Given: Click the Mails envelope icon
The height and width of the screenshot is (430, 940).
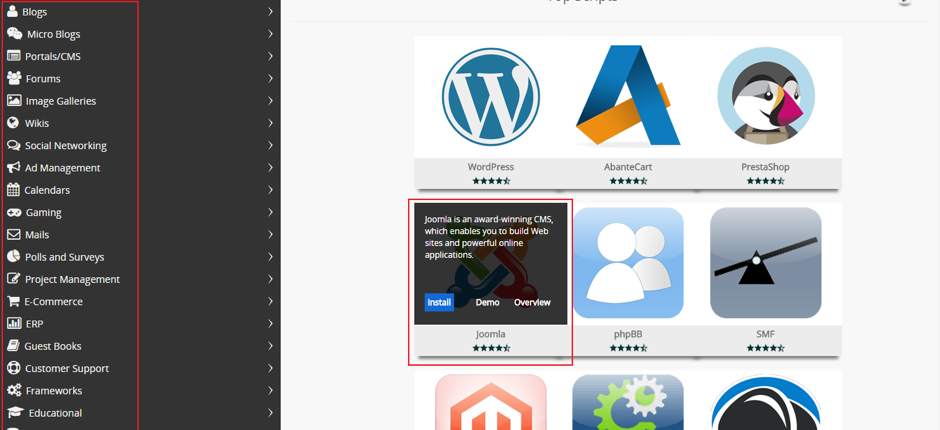Looking at the screenshot, I should click(x=13, y=234).
